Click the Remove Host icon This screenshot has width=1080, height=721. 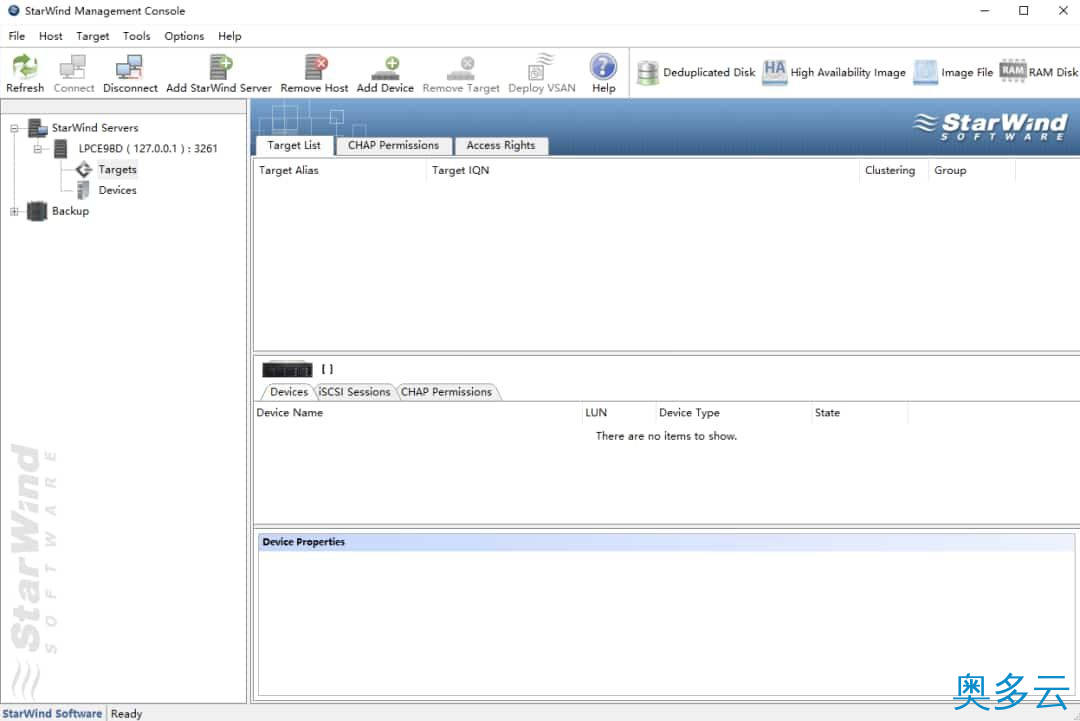(x=315, y=67)
